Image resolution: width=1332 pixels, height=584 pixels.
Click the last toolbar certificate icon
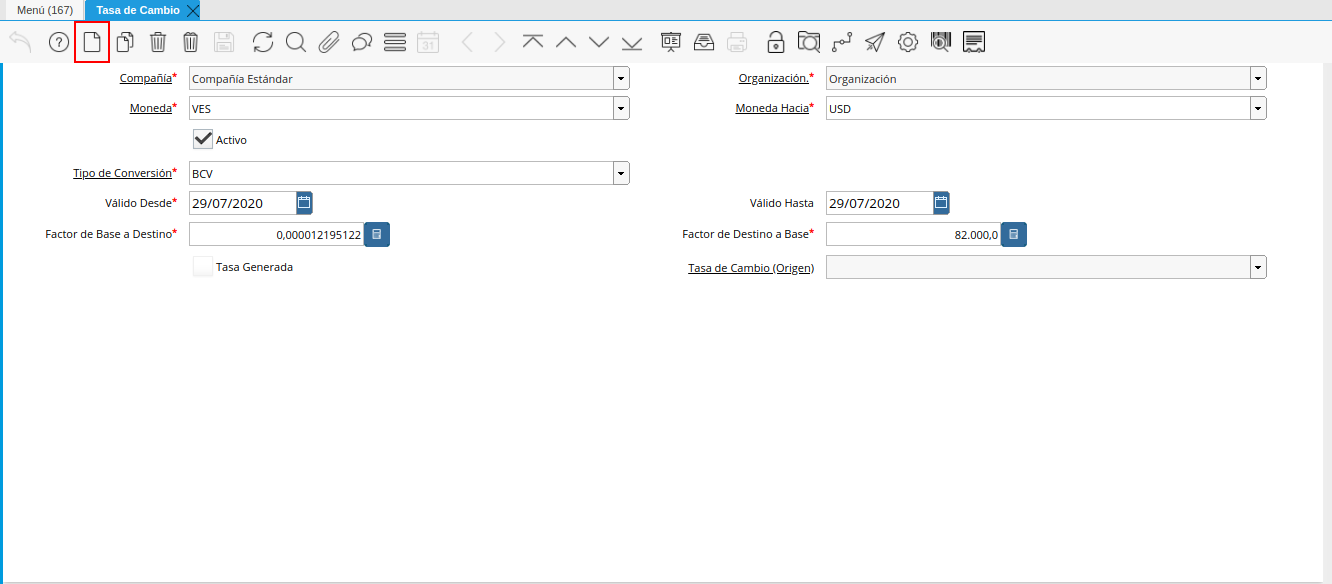(x=974, y=42)
